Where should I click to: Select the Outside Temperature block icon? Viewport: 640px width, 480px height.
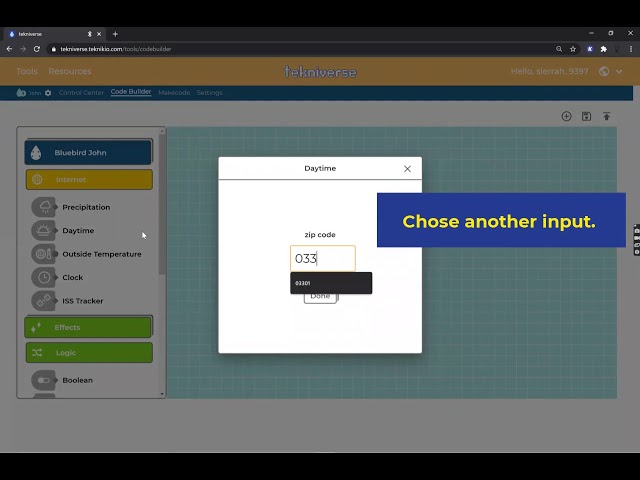tap(44, 254)
